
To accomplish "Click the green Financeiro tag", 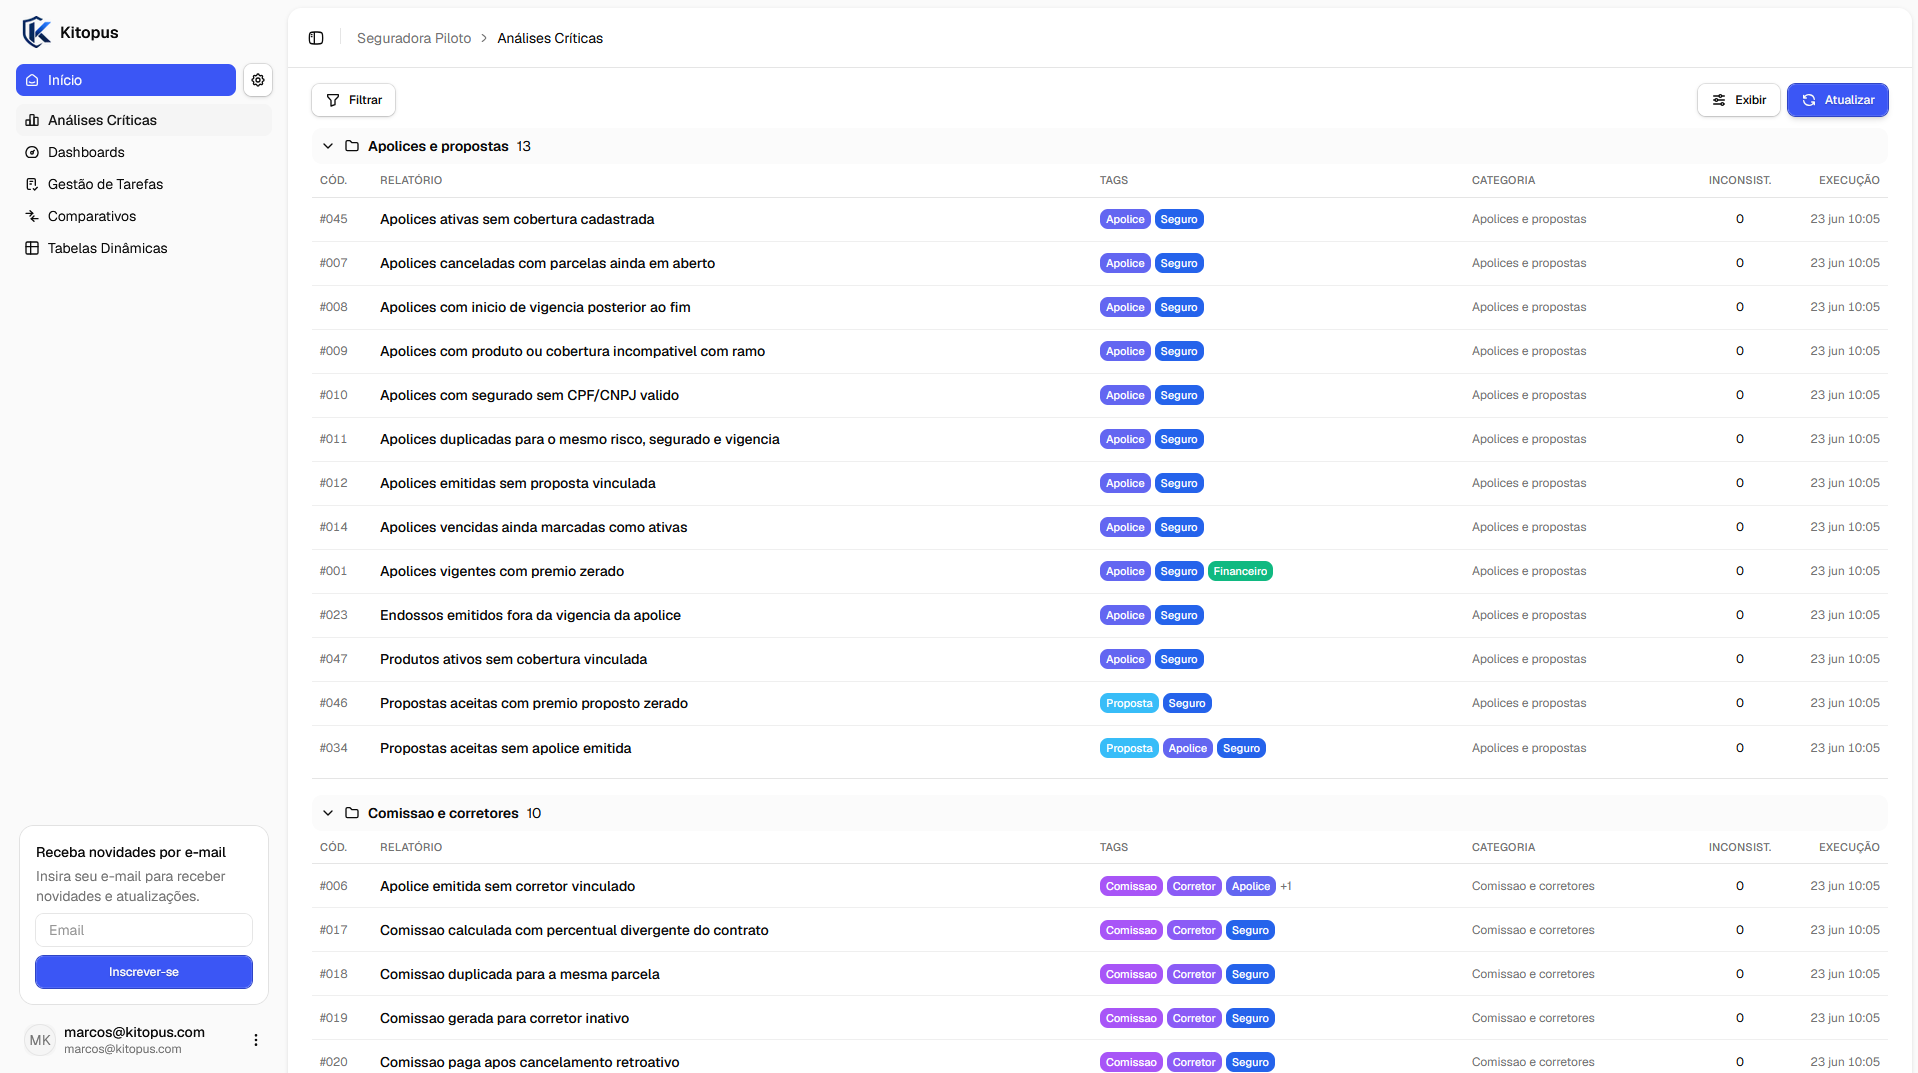I will (x=1240, y=571).
